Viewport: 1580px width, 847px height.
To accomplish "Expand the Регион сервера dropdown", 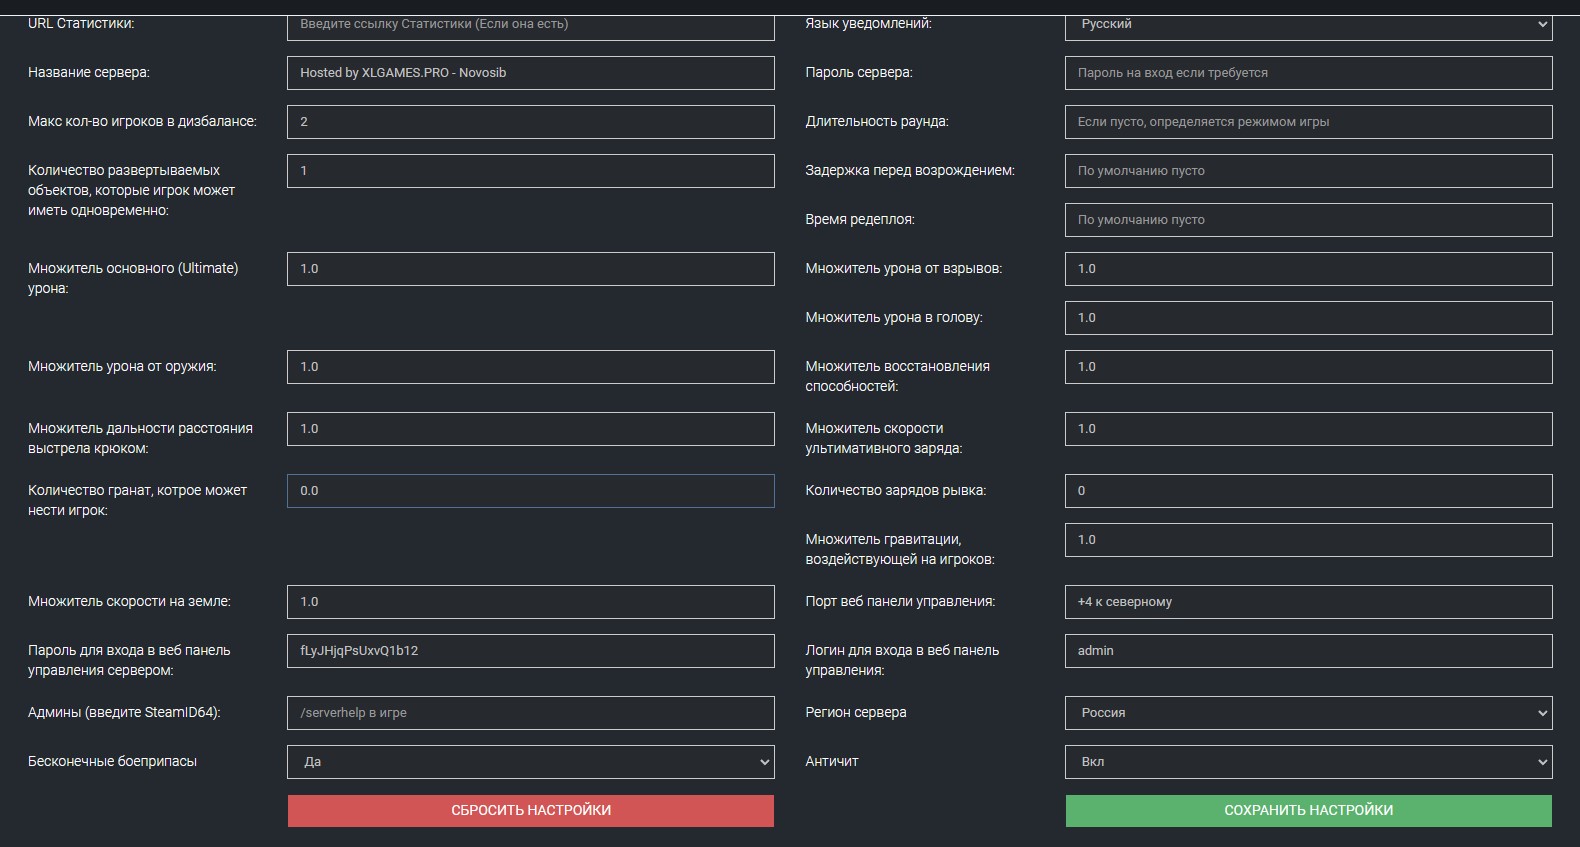I will pos(1308,713).
